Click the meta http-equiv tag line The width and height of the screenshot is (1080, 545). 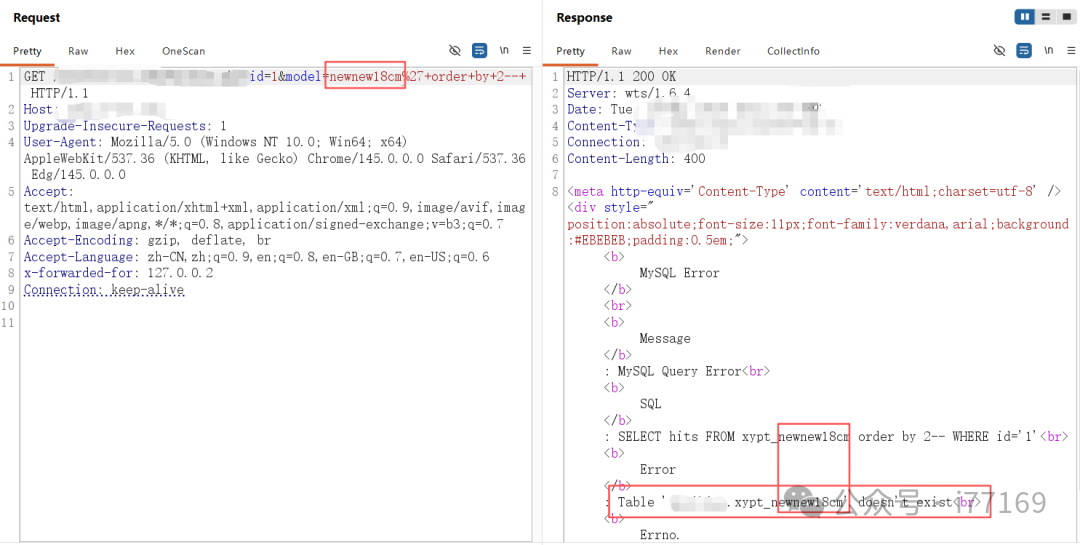pyautogui.click(x=814, y=192)
